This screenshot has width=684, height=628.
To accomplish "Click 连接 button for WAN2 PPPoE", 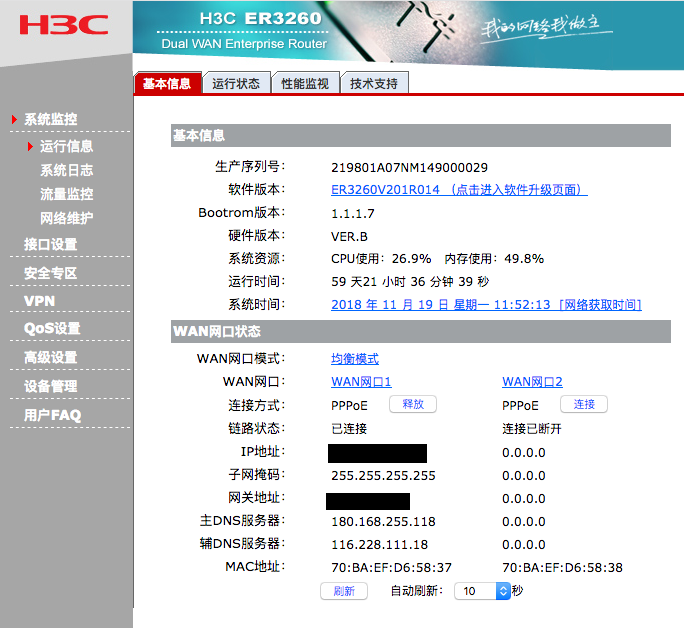I will tap(584, 404).
